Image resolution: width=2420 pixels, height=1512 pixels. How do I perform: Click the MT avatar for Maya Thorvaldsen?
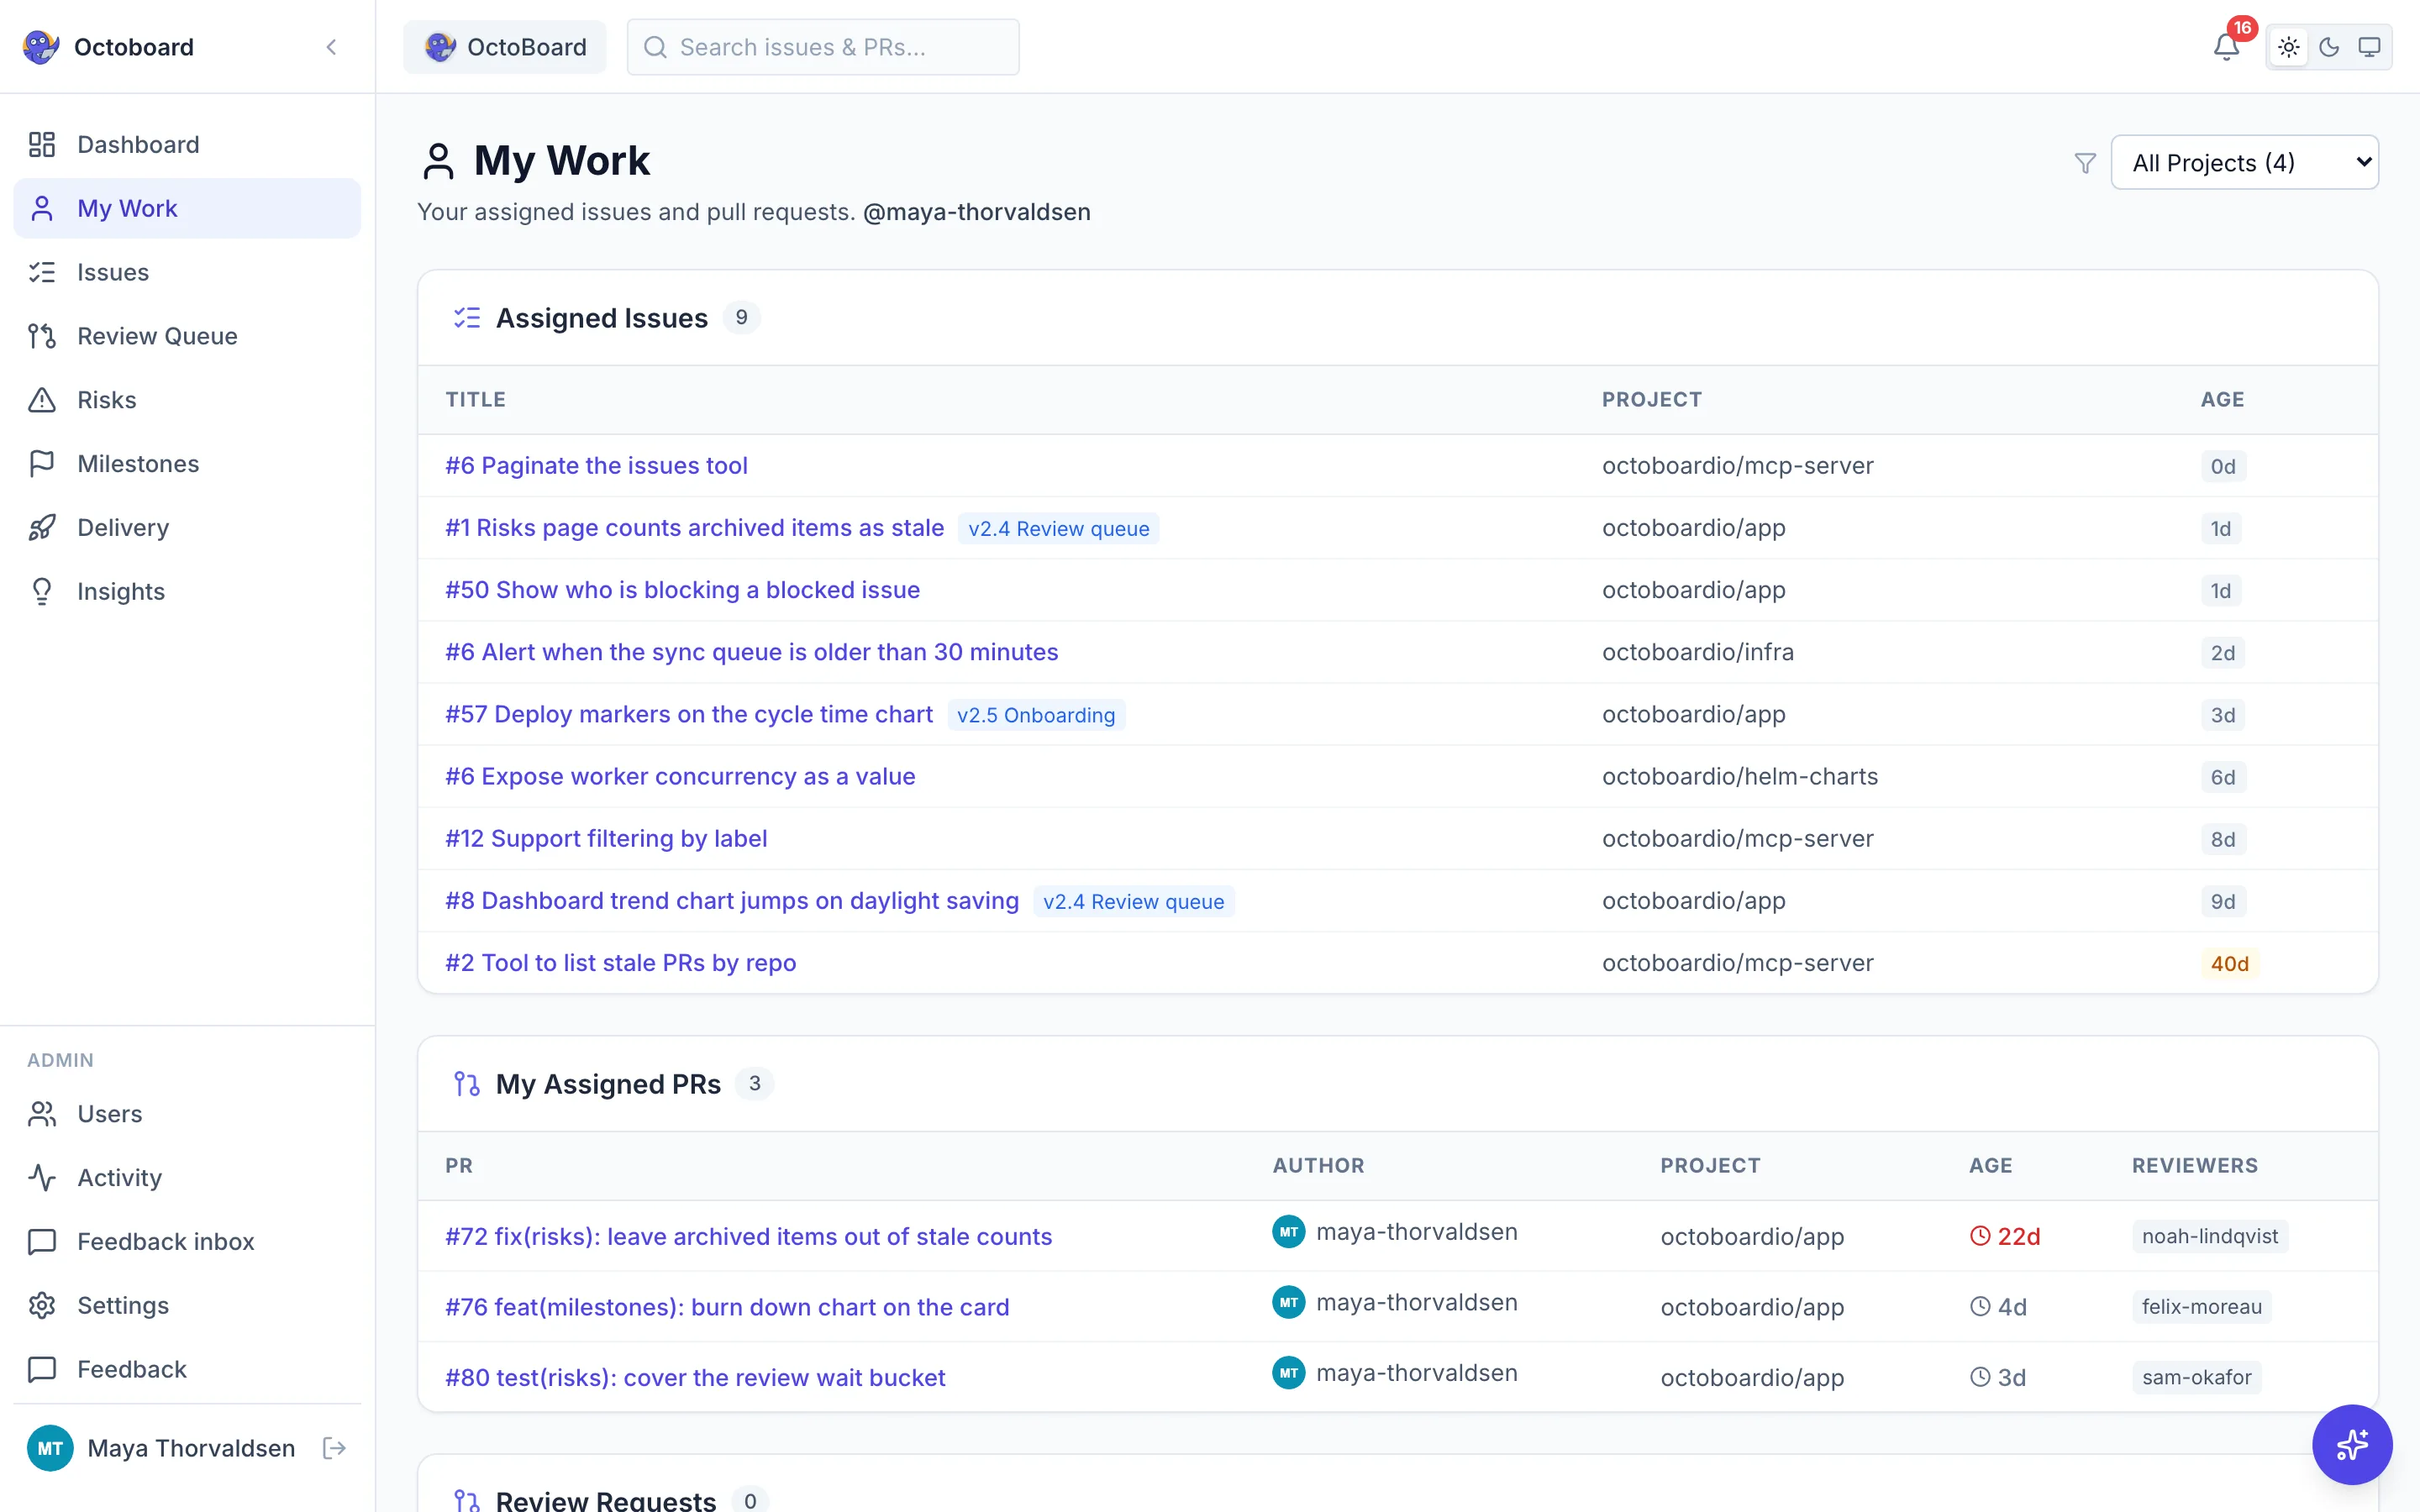[50, 1448]
